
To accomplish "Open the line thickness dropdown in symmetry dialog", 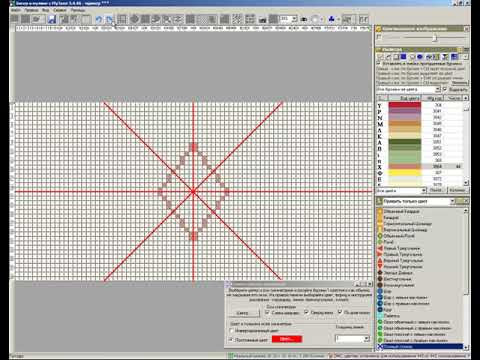I will coord(366,339).
